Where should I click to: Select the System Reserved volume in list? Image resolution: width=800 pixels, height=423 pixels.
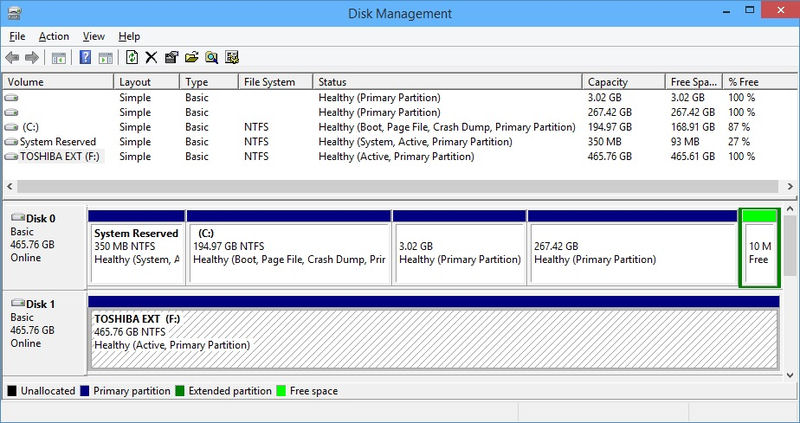pos(58,142)
